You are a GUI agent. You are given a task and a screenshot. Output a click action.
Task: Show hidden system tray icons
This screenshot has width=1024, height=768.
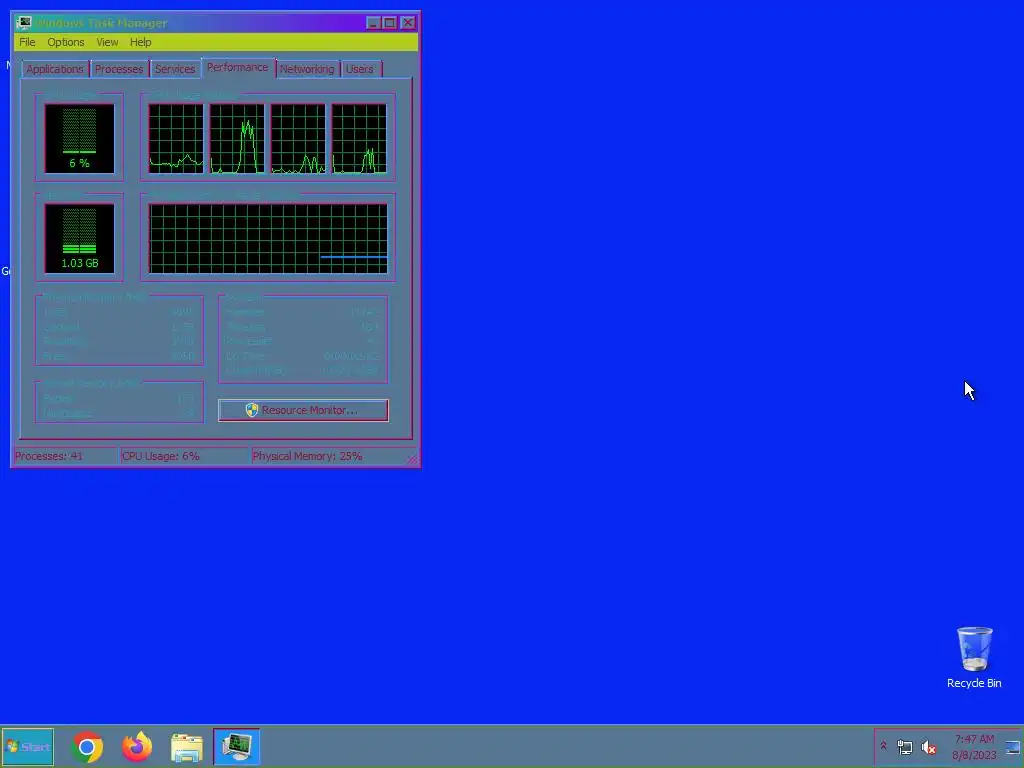[x=884, y=746]
